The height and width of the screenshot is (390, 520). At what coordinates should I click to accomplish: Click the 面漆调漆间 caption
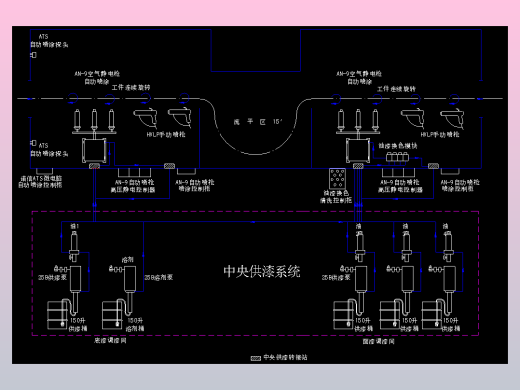pyautogui.click(x=378, y=341)
